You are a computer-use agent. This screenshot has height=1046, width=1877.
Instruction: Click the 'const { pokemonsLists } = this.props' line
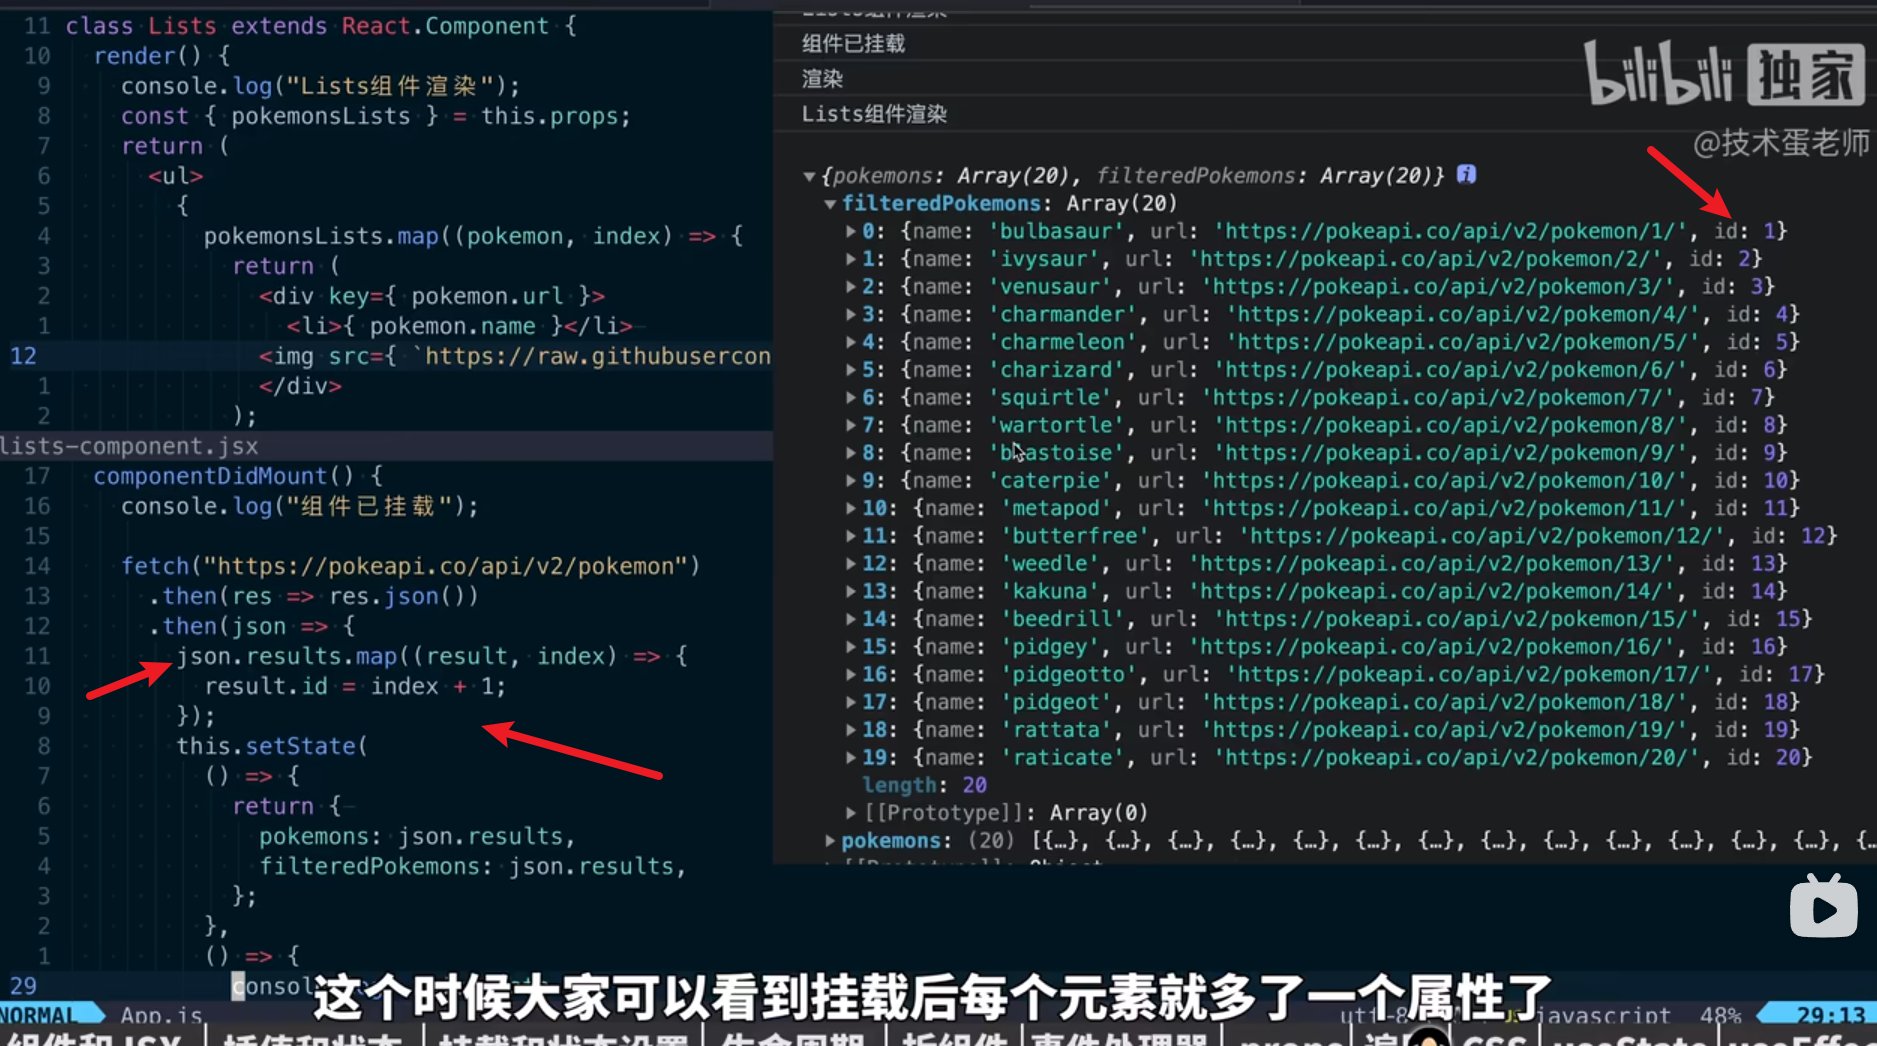tap(376, 116)
